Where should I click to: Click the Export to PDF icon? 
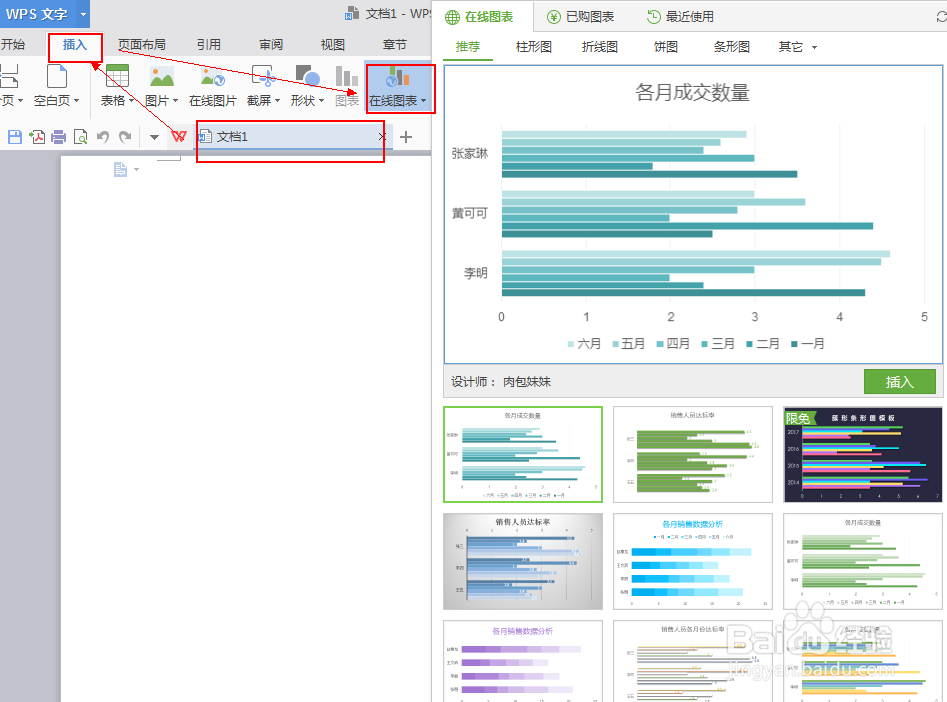(x=36, y=137)
